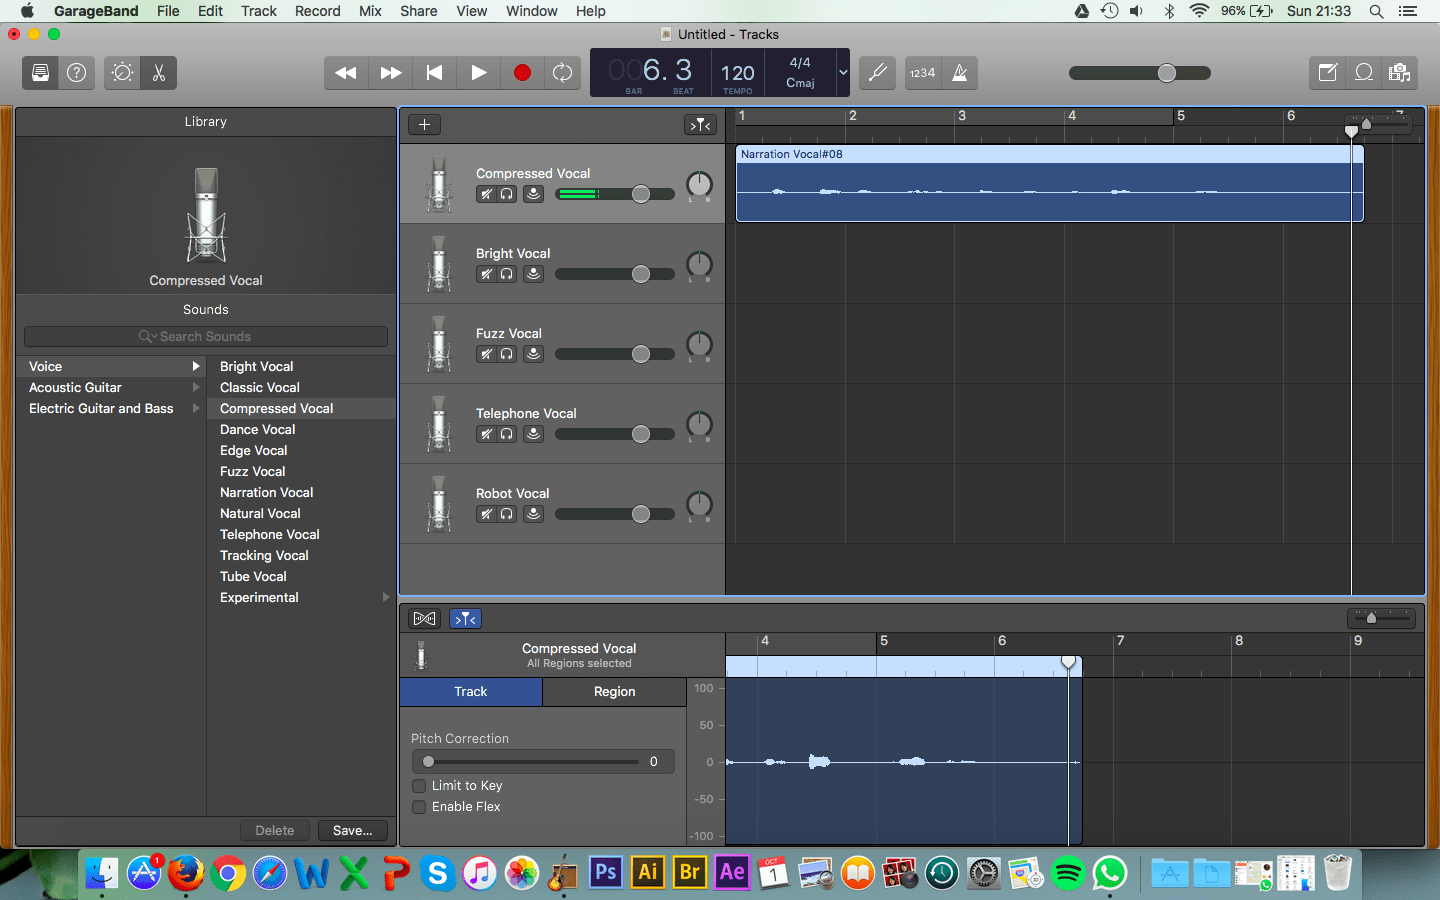
Task: Switch to the Track tab in editor
Action: point(471,692)
